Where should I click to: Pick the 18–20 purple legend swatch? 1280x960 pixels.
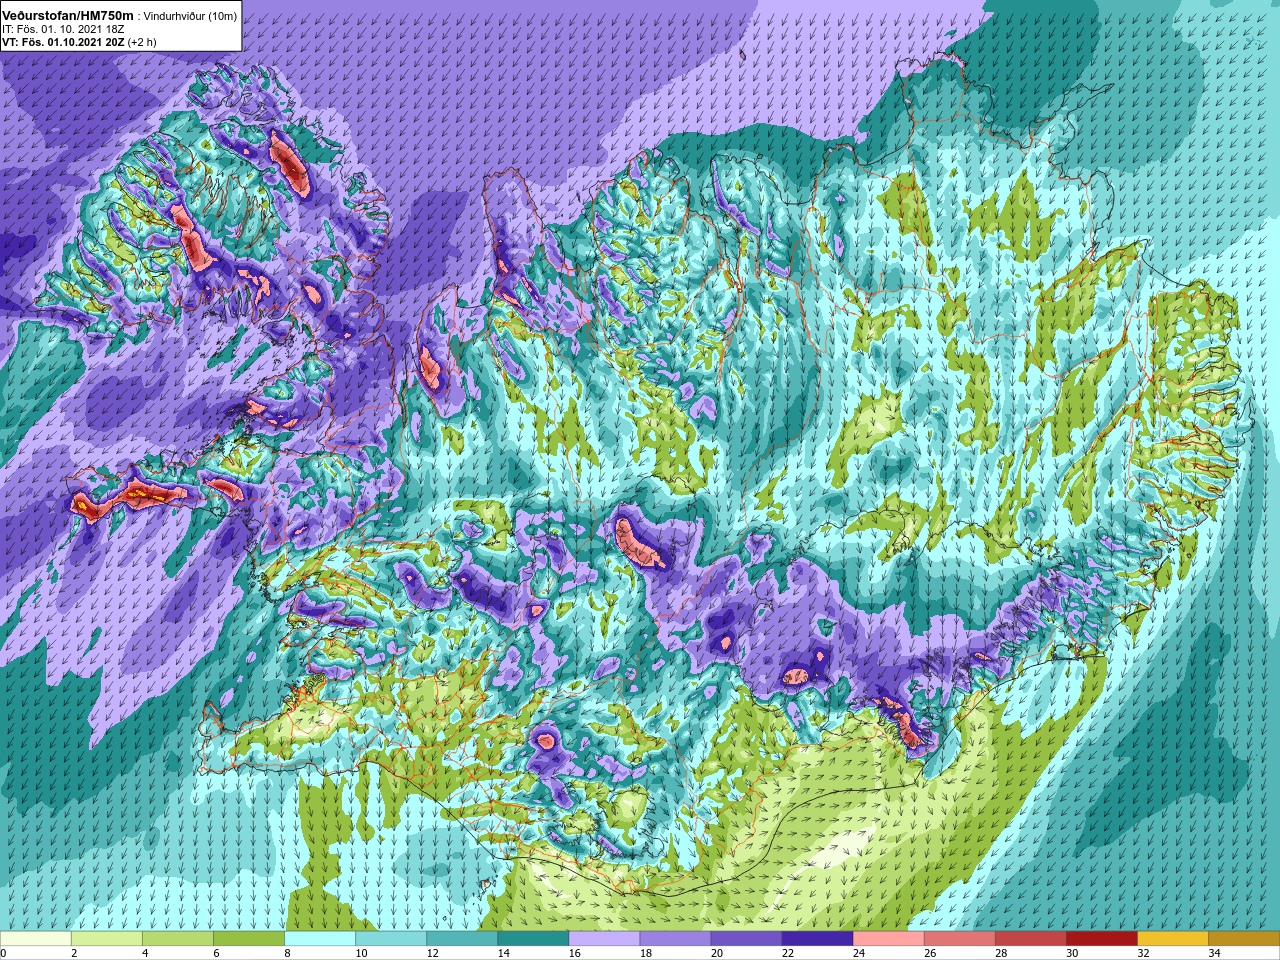675,939
